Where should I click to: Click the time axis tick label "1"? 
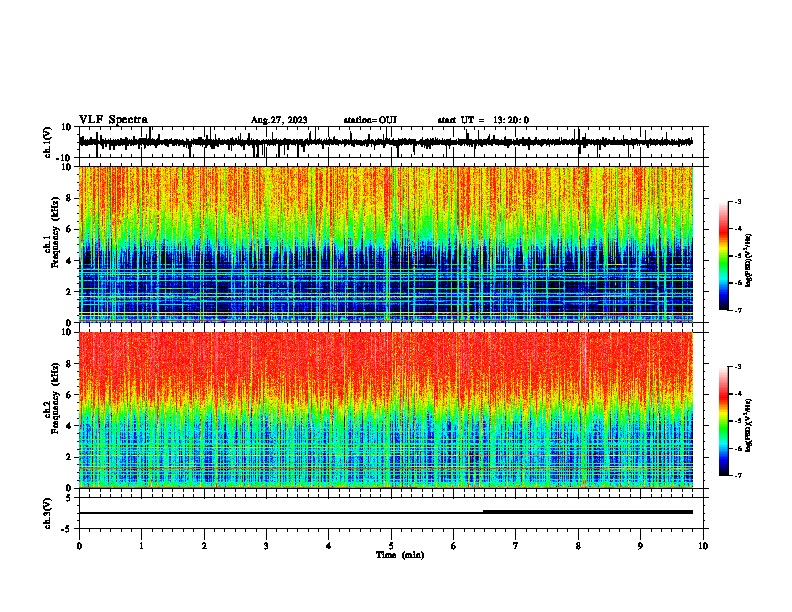point(141,546)
